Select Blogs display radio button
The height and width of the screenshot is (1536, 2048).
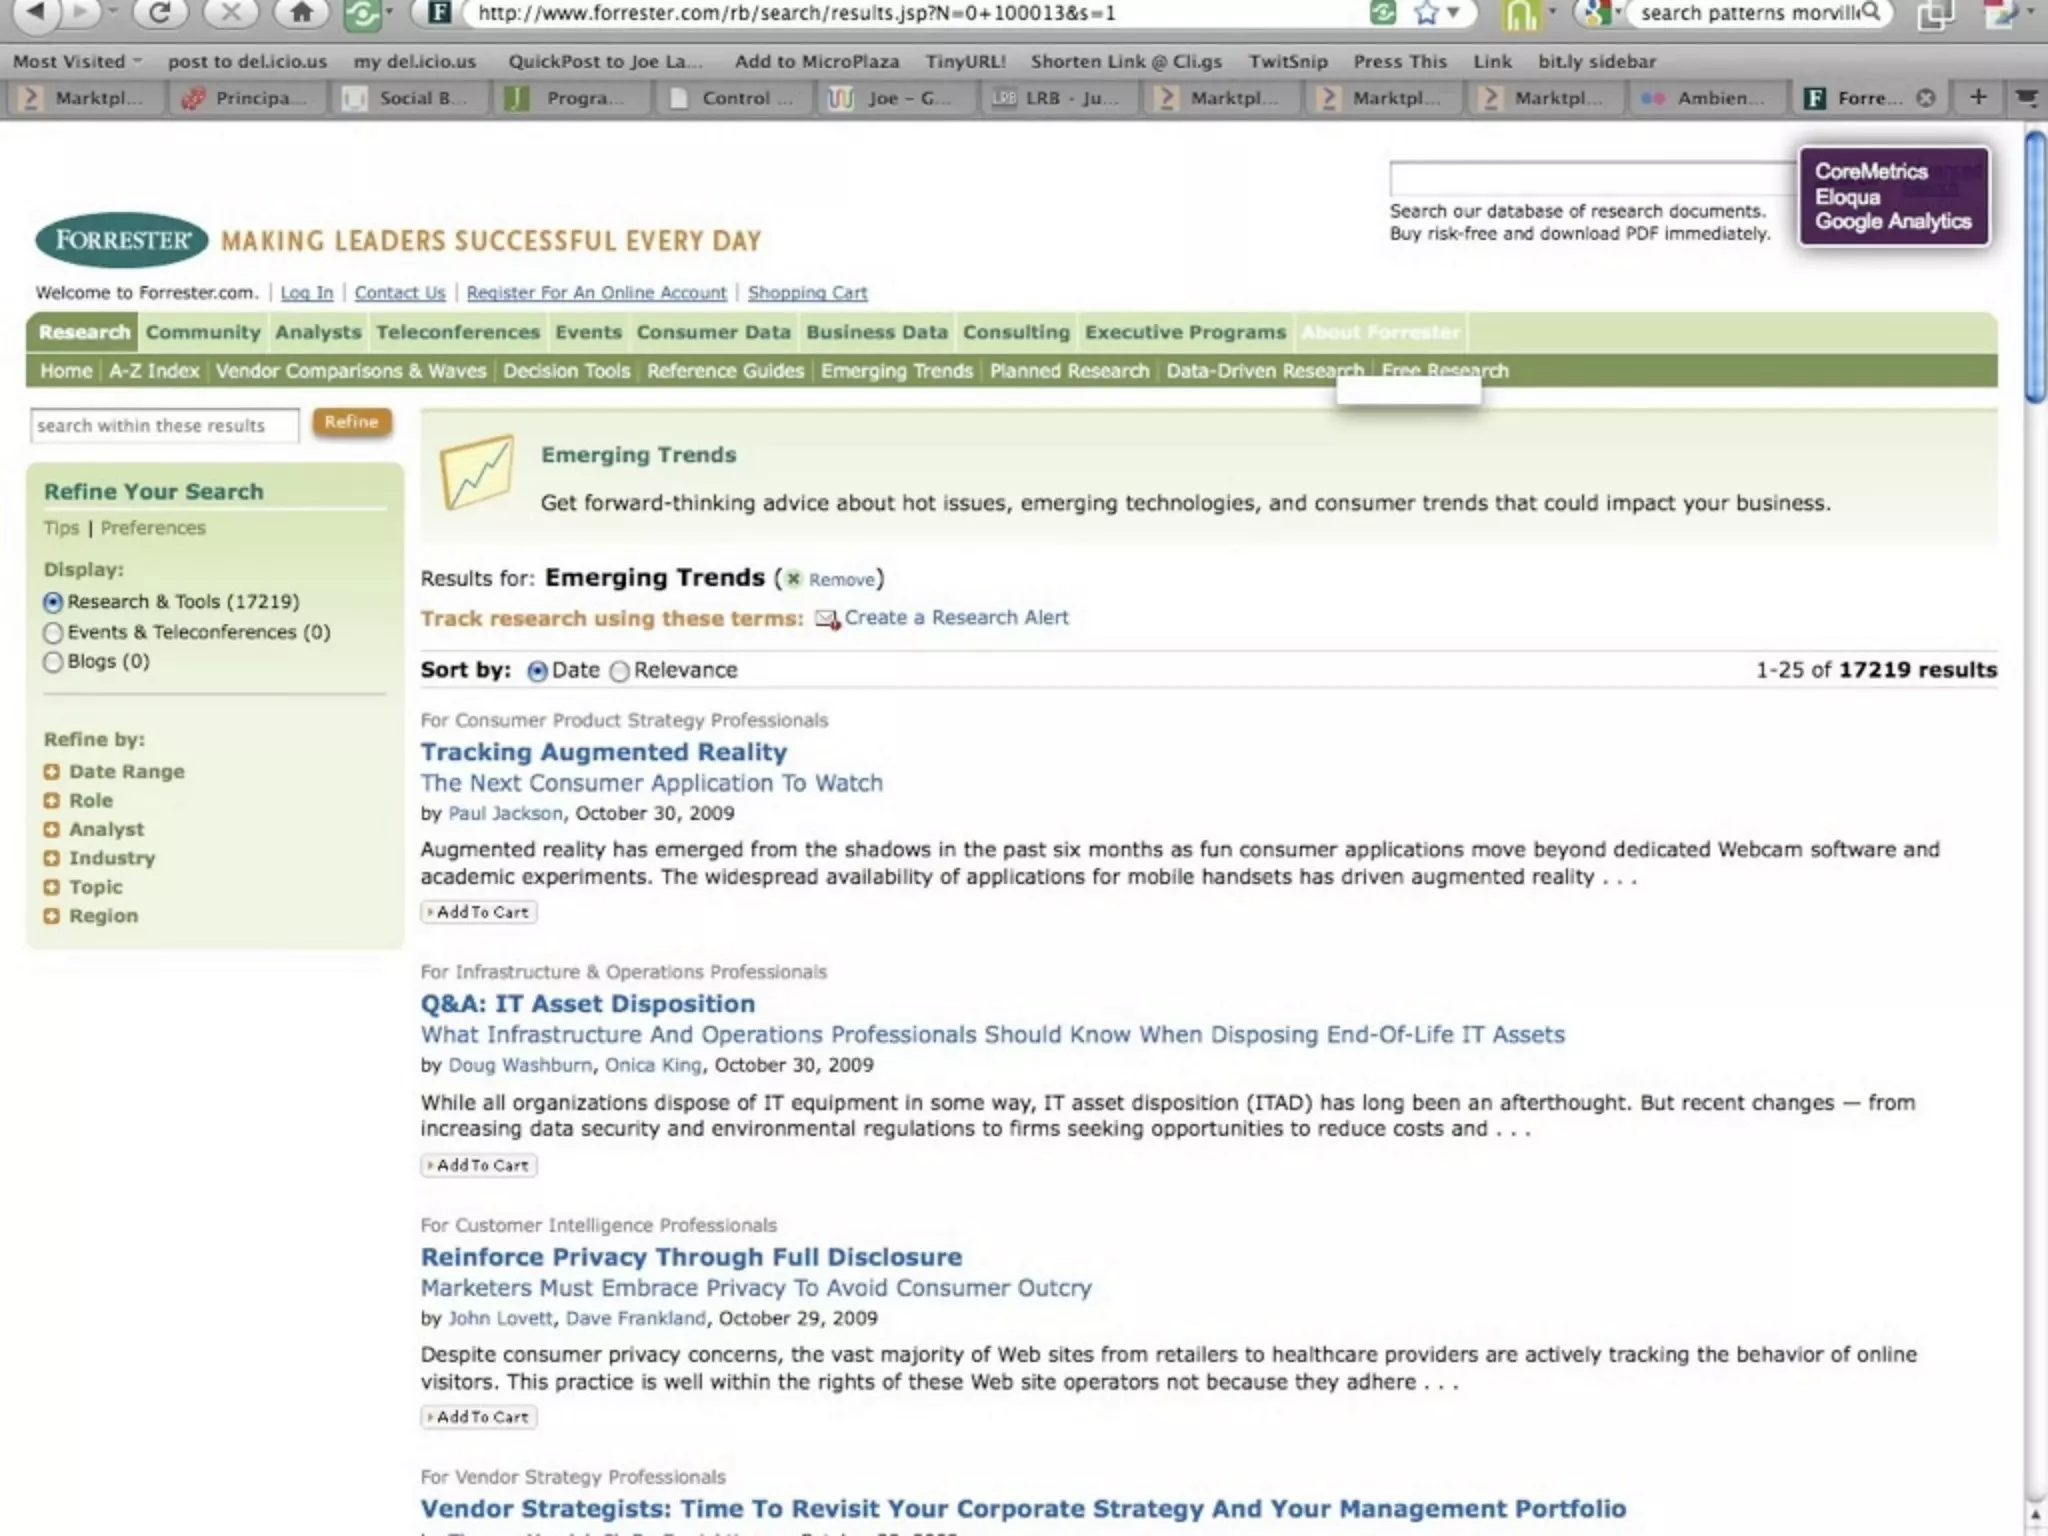coord(53,662)
